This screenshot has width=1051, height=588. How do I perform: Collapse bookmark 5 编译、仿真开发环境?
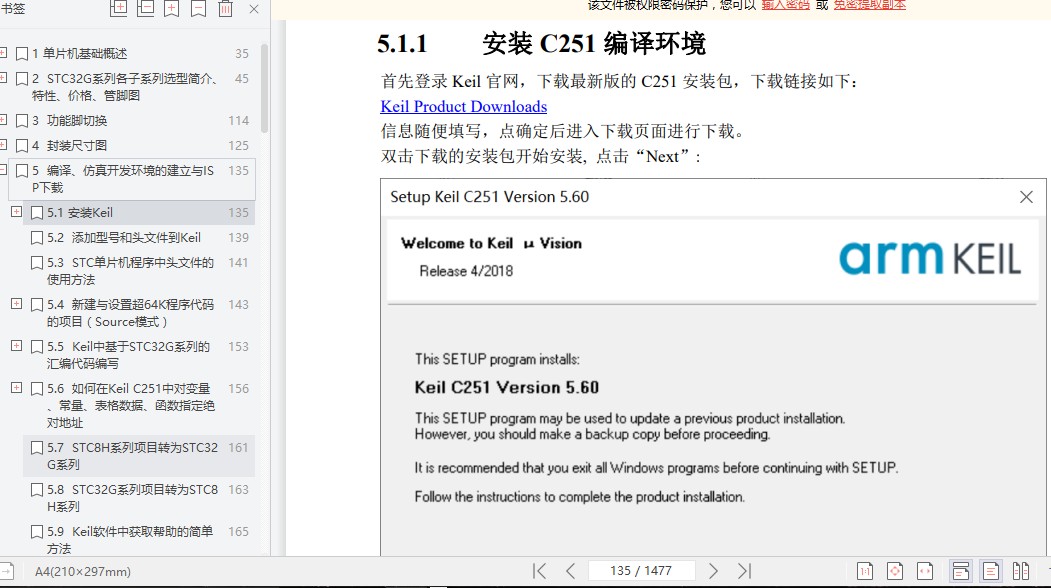pos(3,170)
